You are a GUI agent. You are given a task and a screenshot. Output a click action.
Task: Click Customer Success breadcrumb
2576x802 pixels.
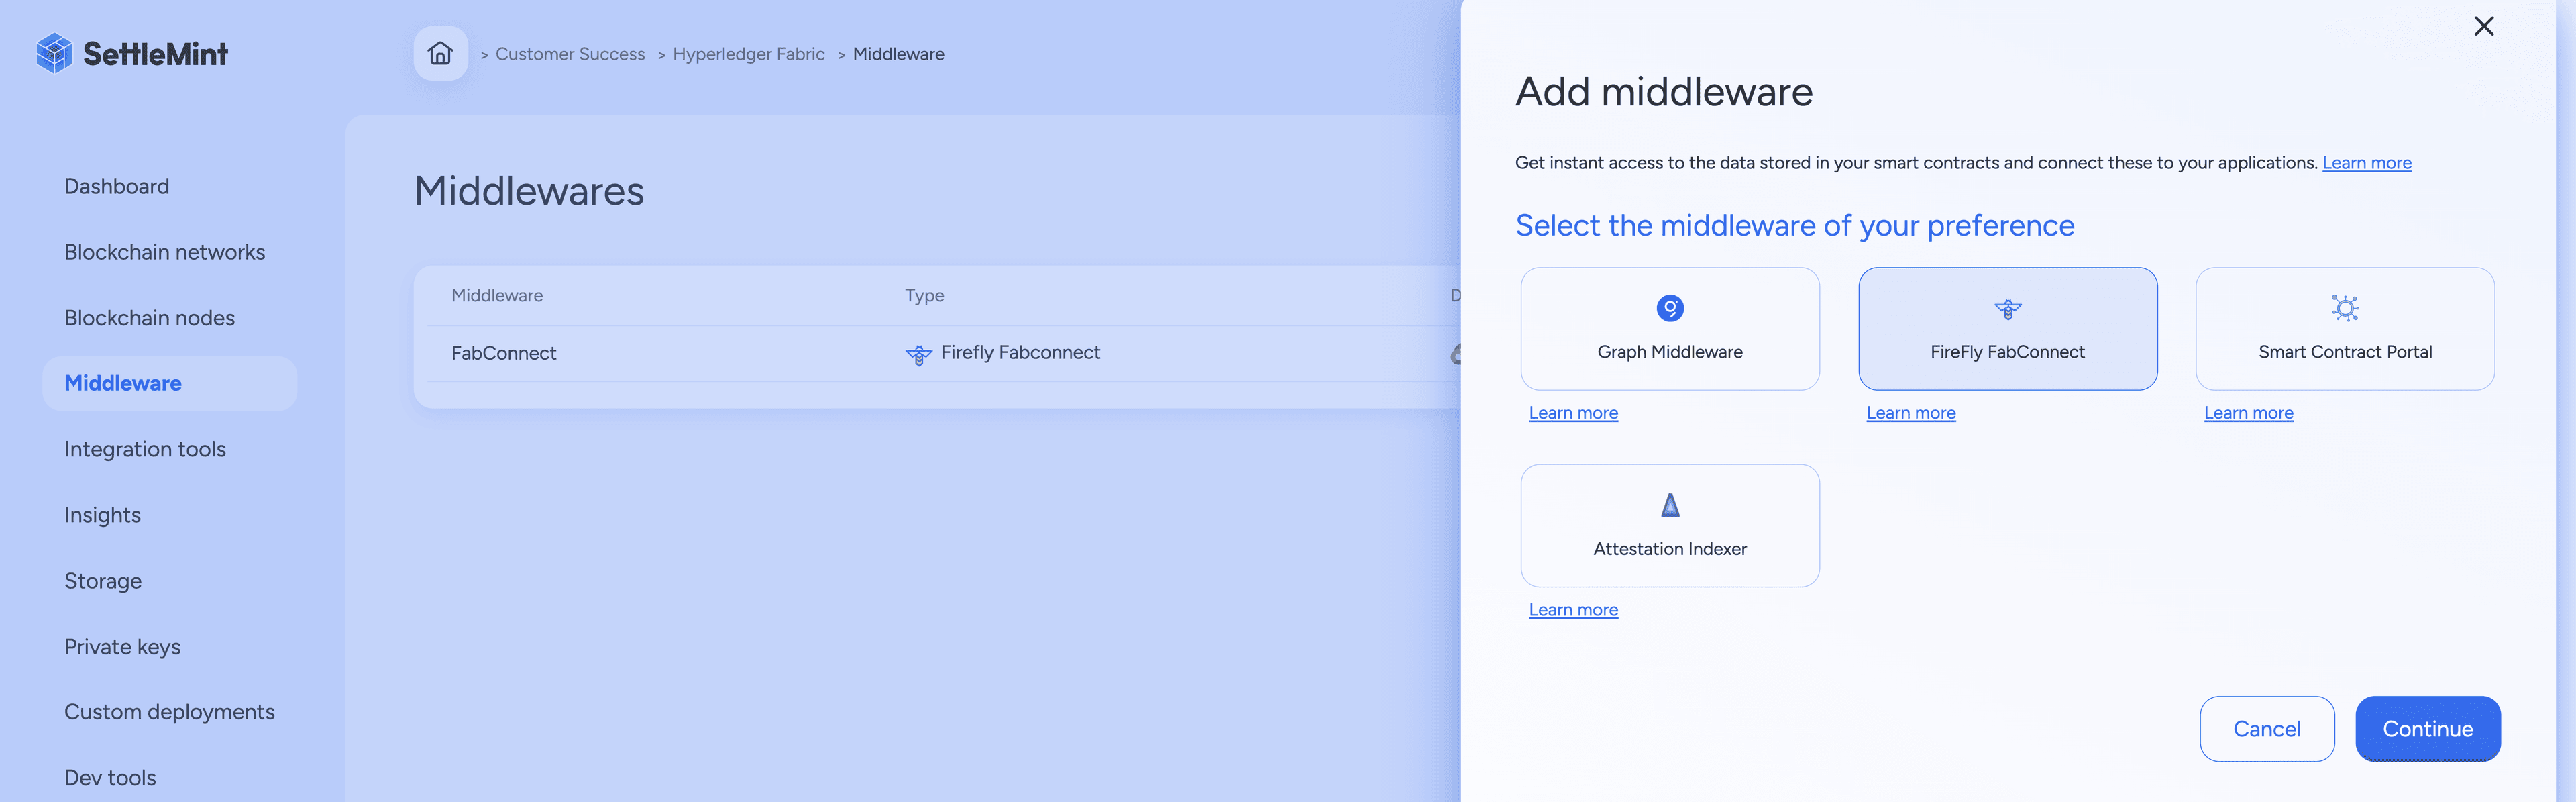(x=570, y=54)
